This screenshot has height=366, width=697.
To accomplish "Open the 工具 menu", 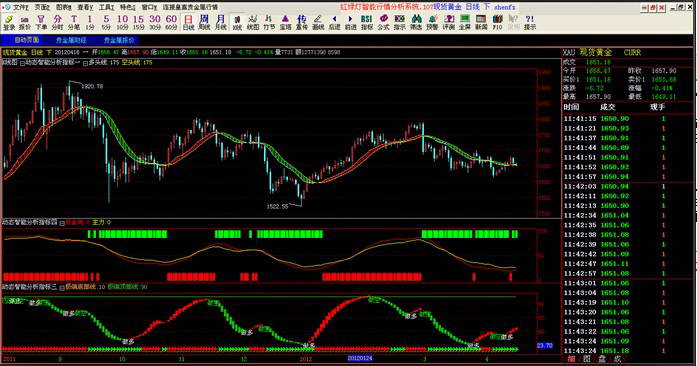I will pyautogui.click(x=107, y=7).
